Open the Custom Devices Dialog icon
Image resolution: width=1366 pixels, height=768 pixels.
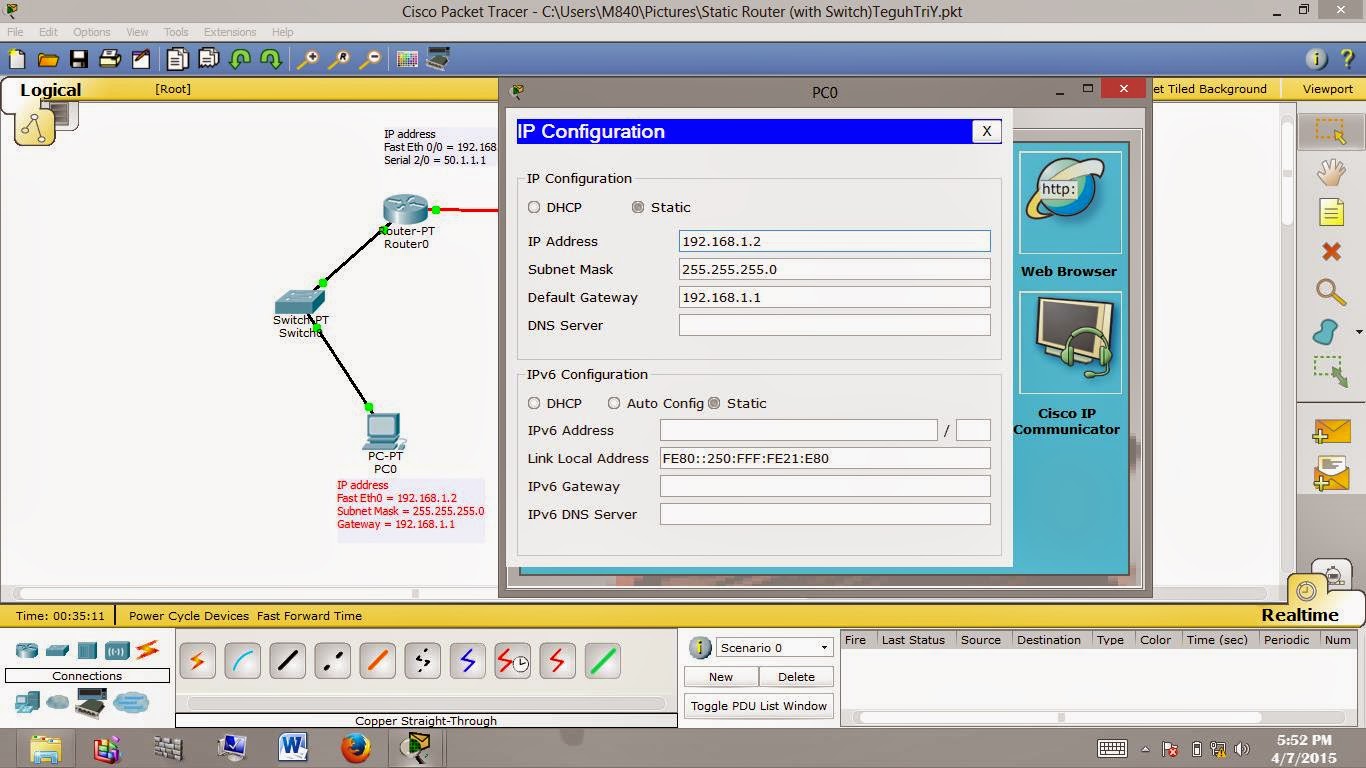(x=438, y=59)
